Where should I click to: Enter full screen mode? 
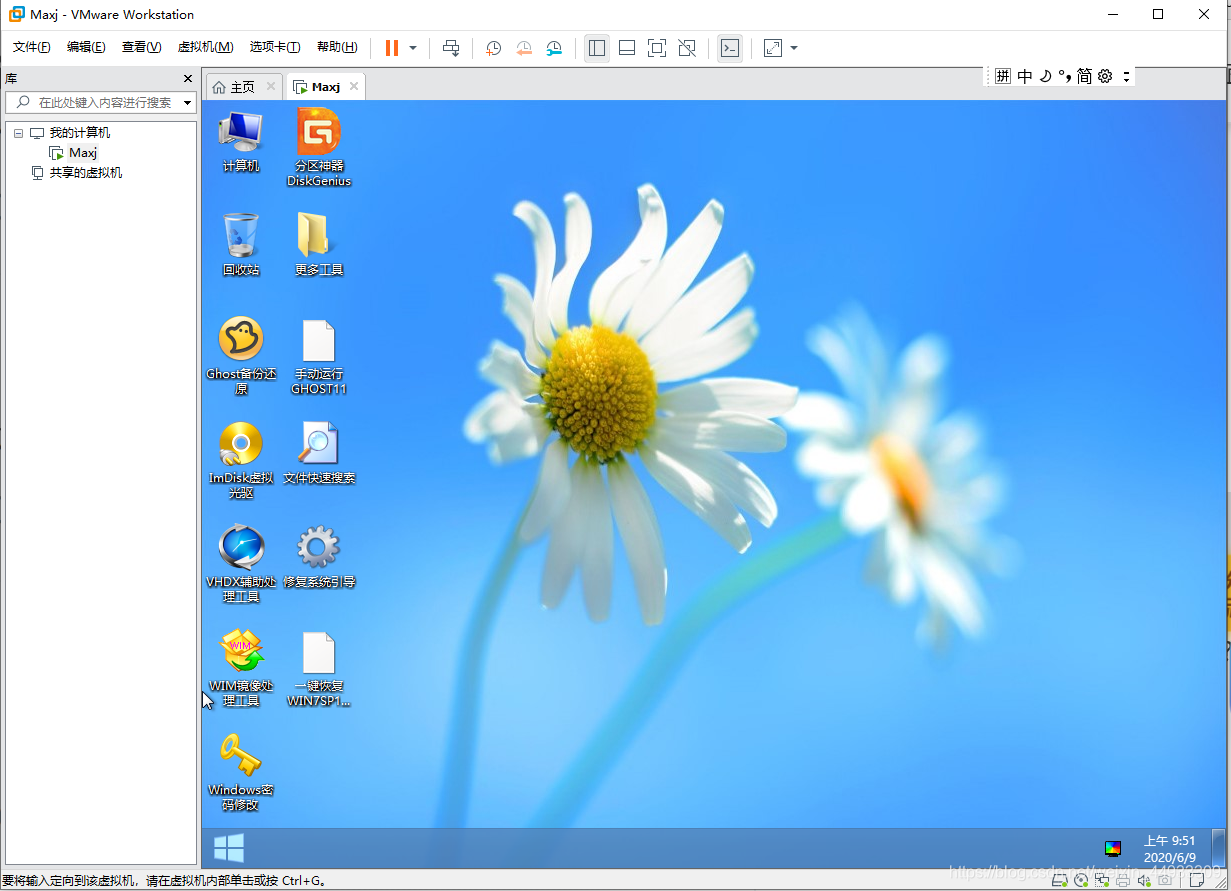coord(657,48)
